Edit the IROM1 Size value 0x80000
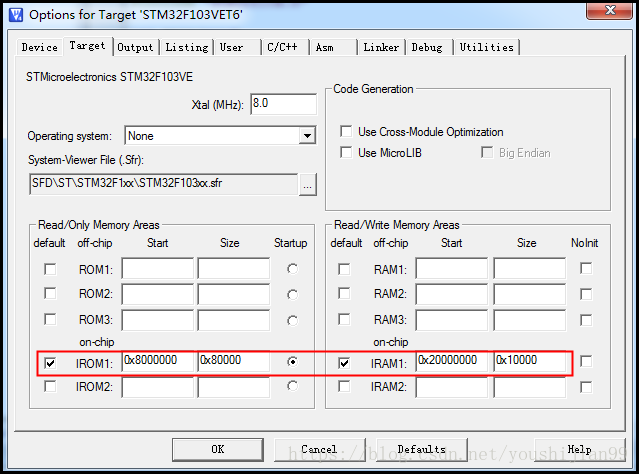639x474 pixels. [x=234, y=361]
